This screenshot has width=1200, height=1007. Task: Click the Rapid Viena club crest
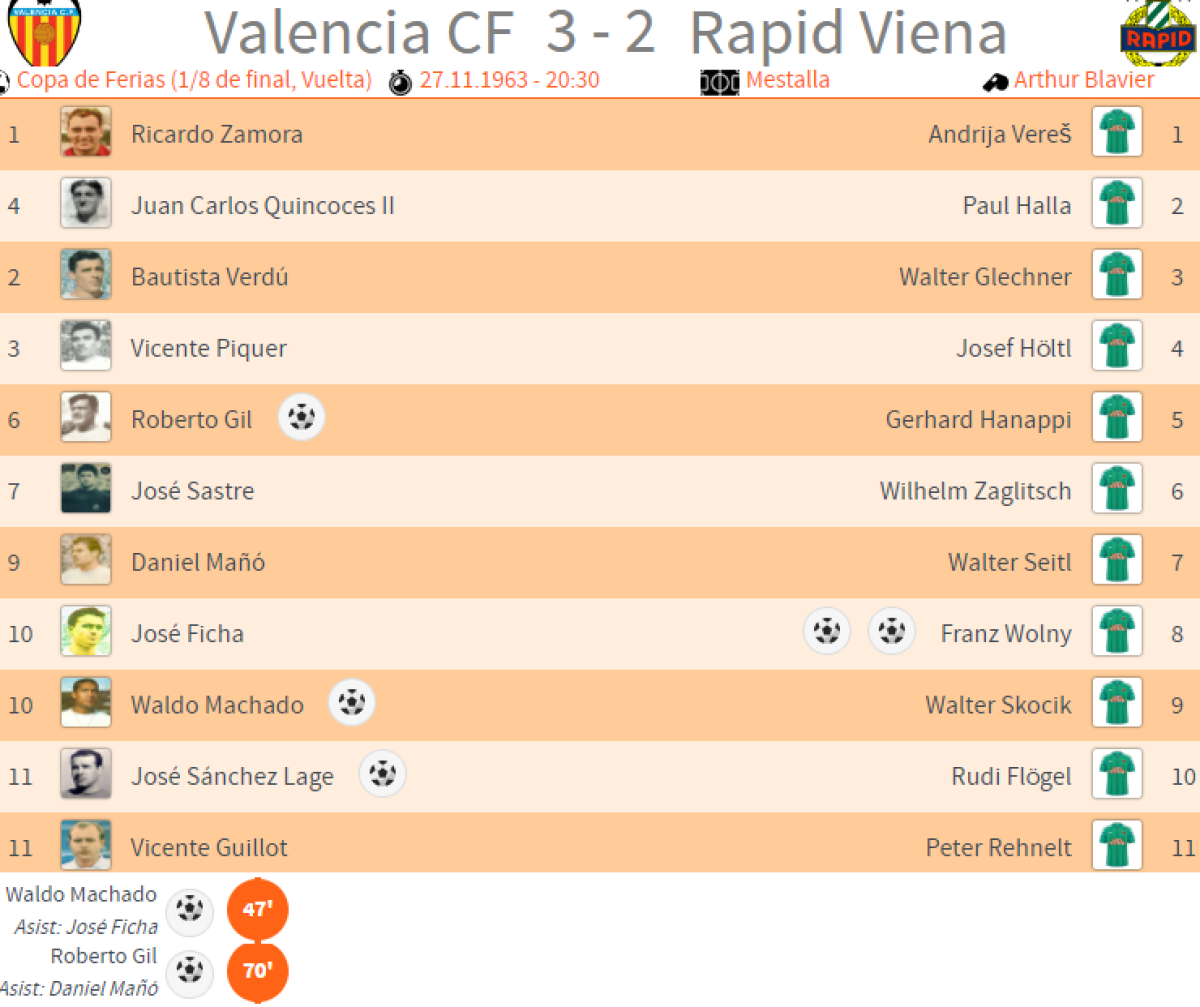click(x=1159, y=34)
